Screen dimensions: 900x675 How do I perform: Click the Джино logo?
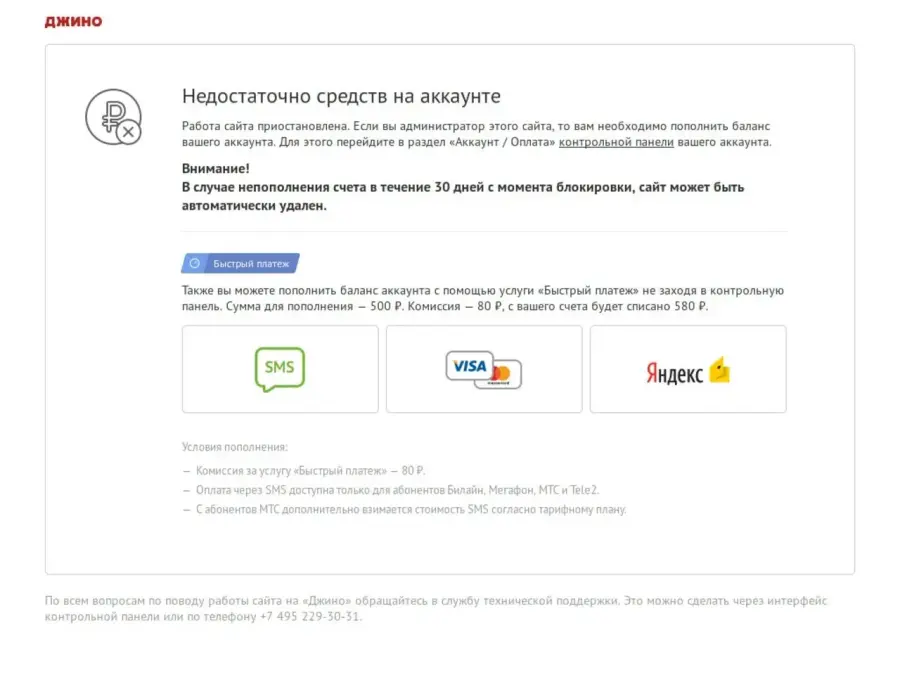73,21
